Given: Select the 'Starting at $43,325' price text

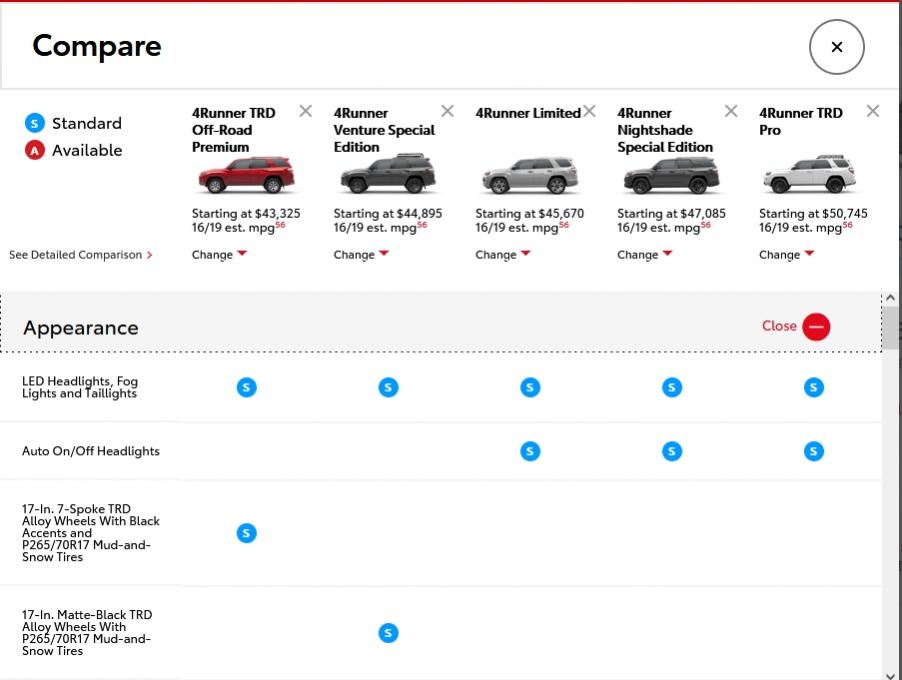Looking at the screenshot, I should coord(246,213).
